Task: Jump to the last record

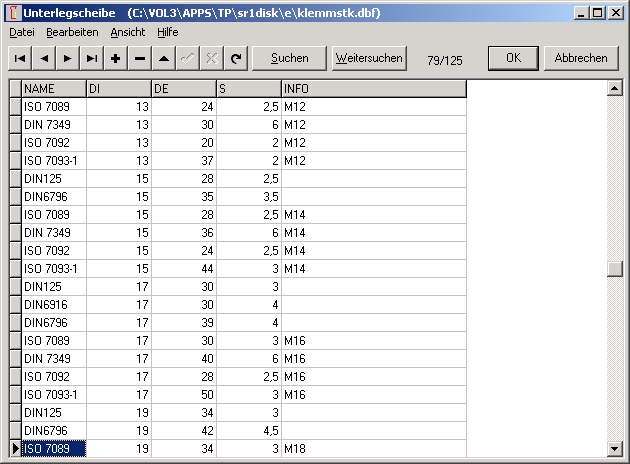Action: [x=92, y=59]
